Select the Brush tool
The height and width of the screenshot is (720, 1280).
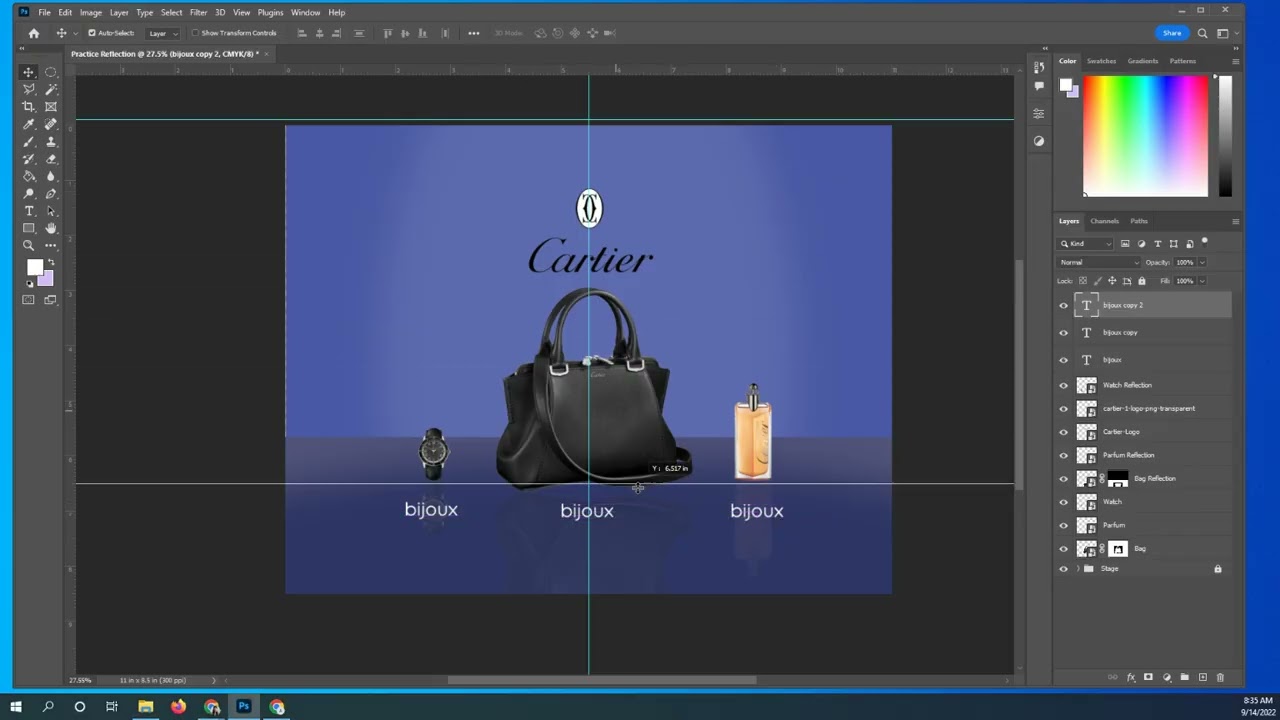[x=28, y=142]
